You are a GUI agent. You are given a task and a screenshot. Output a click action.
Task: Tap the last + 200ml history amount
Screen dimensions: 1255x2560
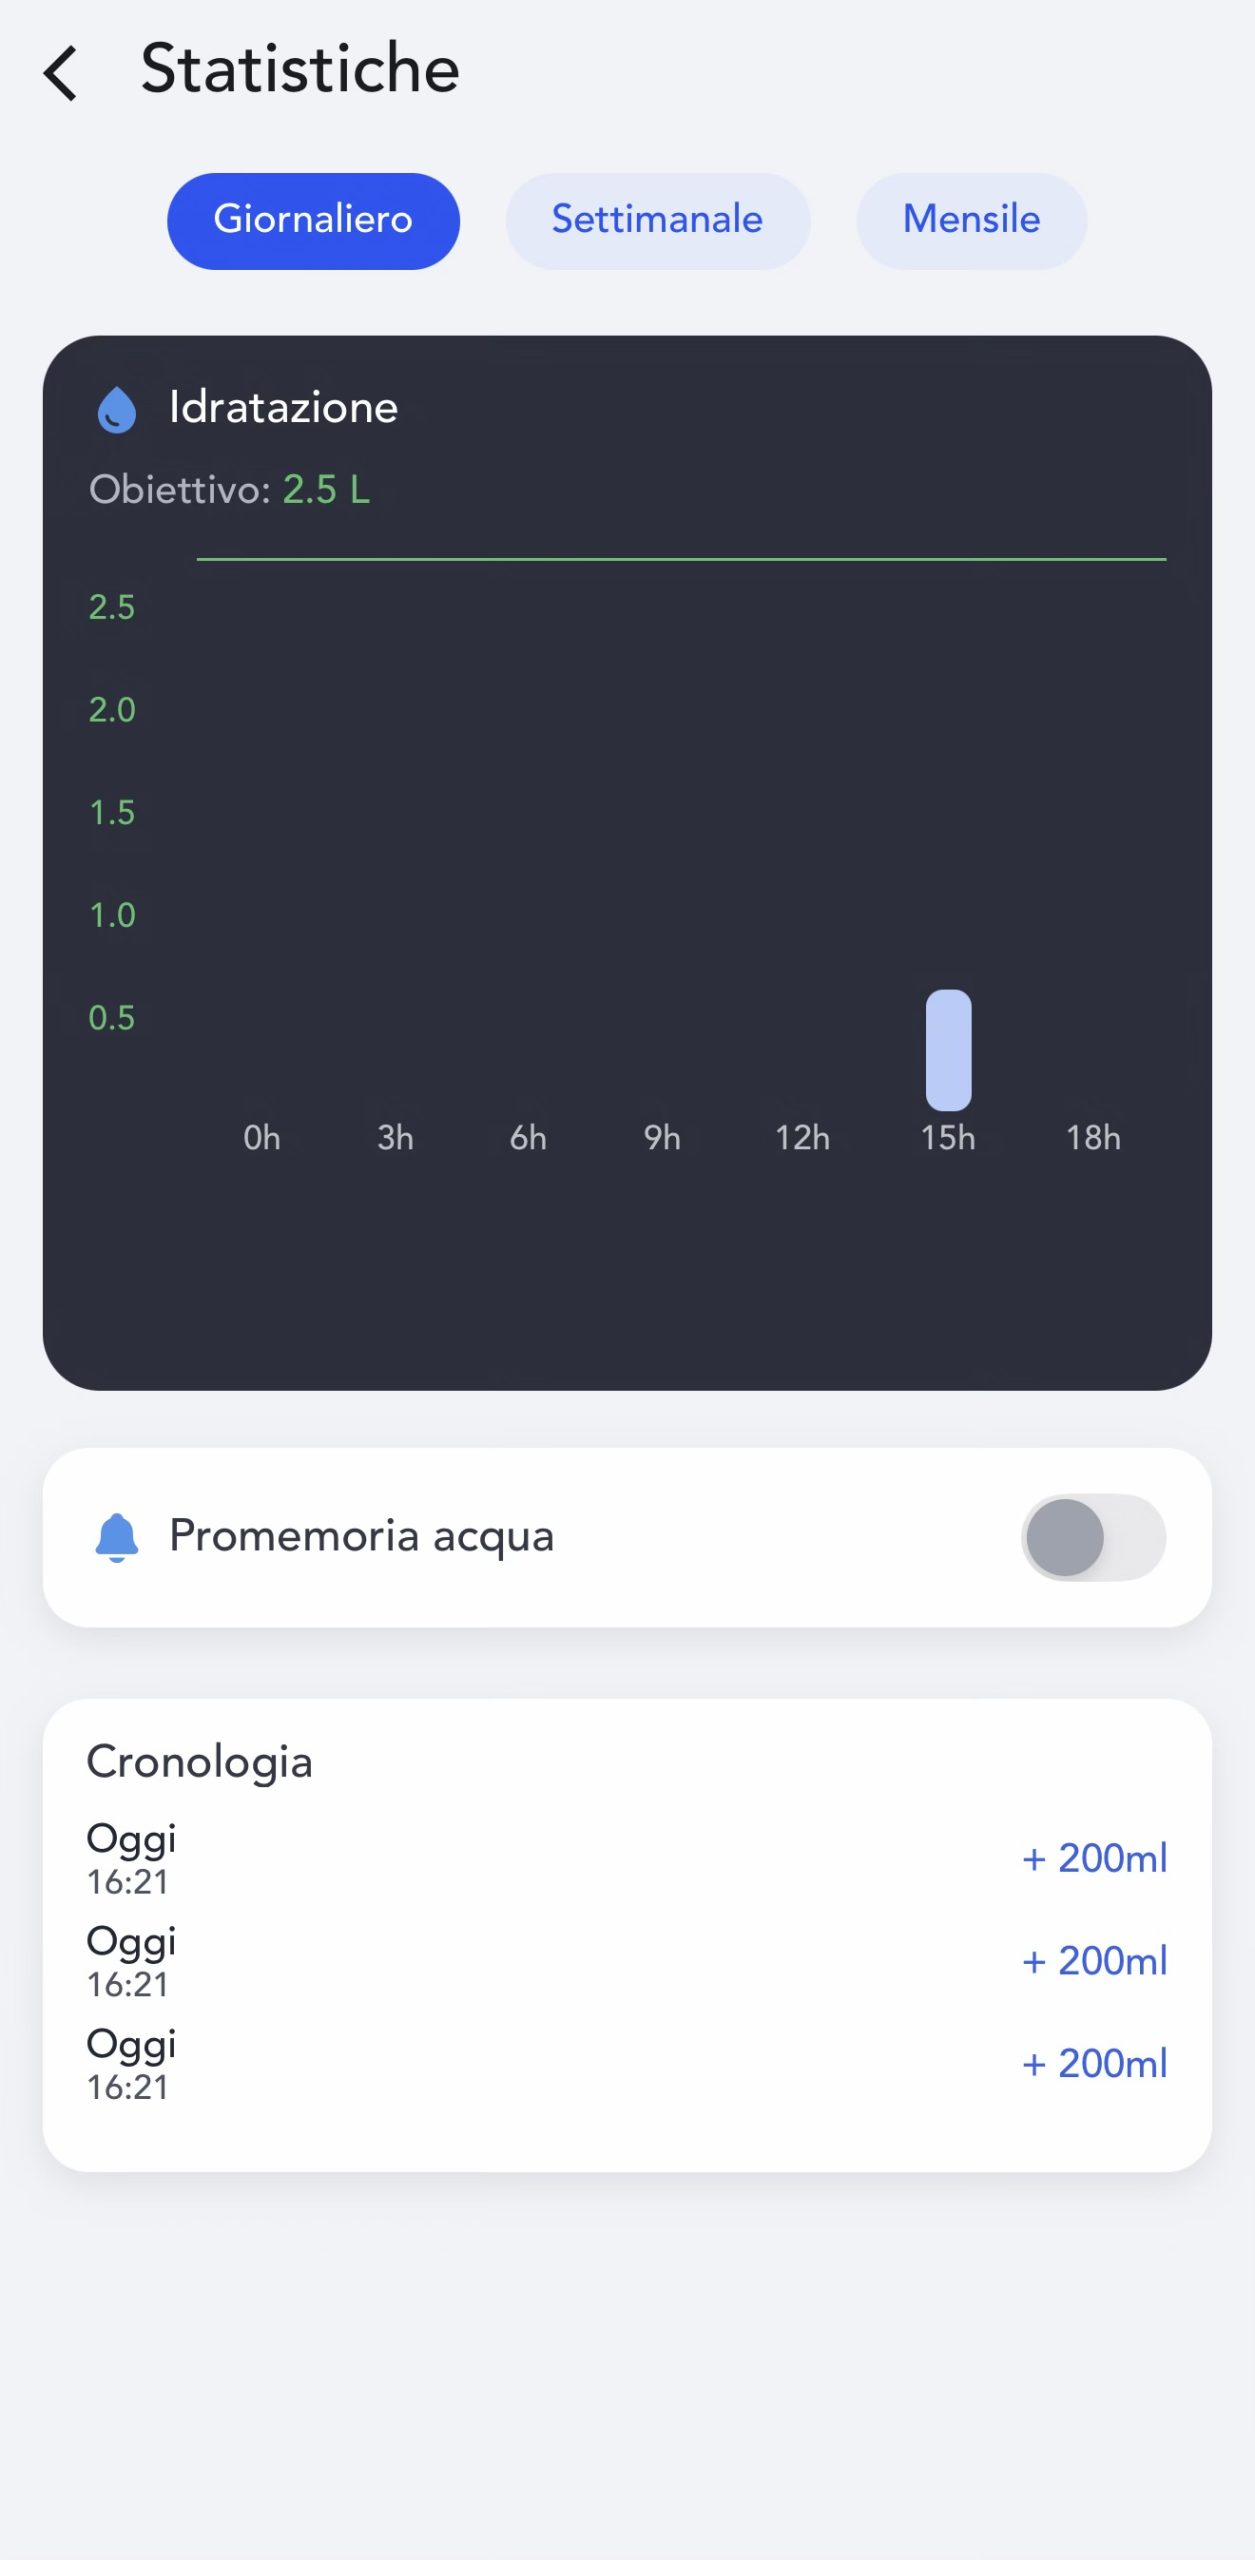click(x=1094, y=2063)
